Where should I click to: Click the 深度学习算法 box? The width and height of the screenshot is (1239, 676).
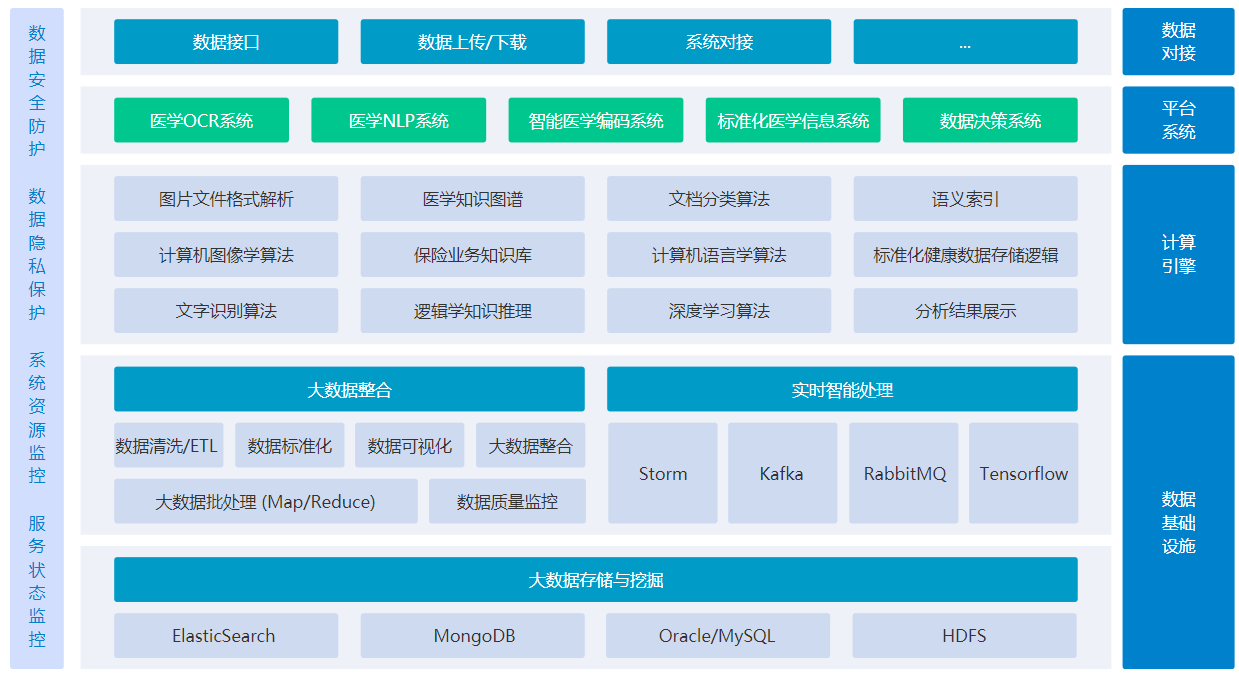(x=719, y=311)
